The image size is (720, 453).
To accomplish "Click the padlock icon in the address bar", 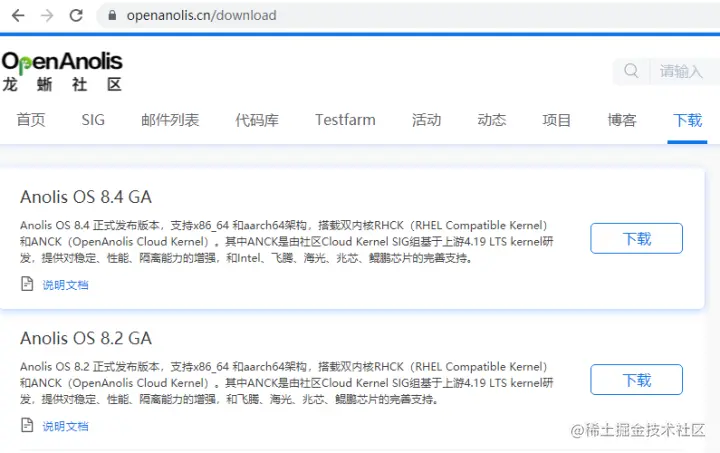I will coord(112,16).
